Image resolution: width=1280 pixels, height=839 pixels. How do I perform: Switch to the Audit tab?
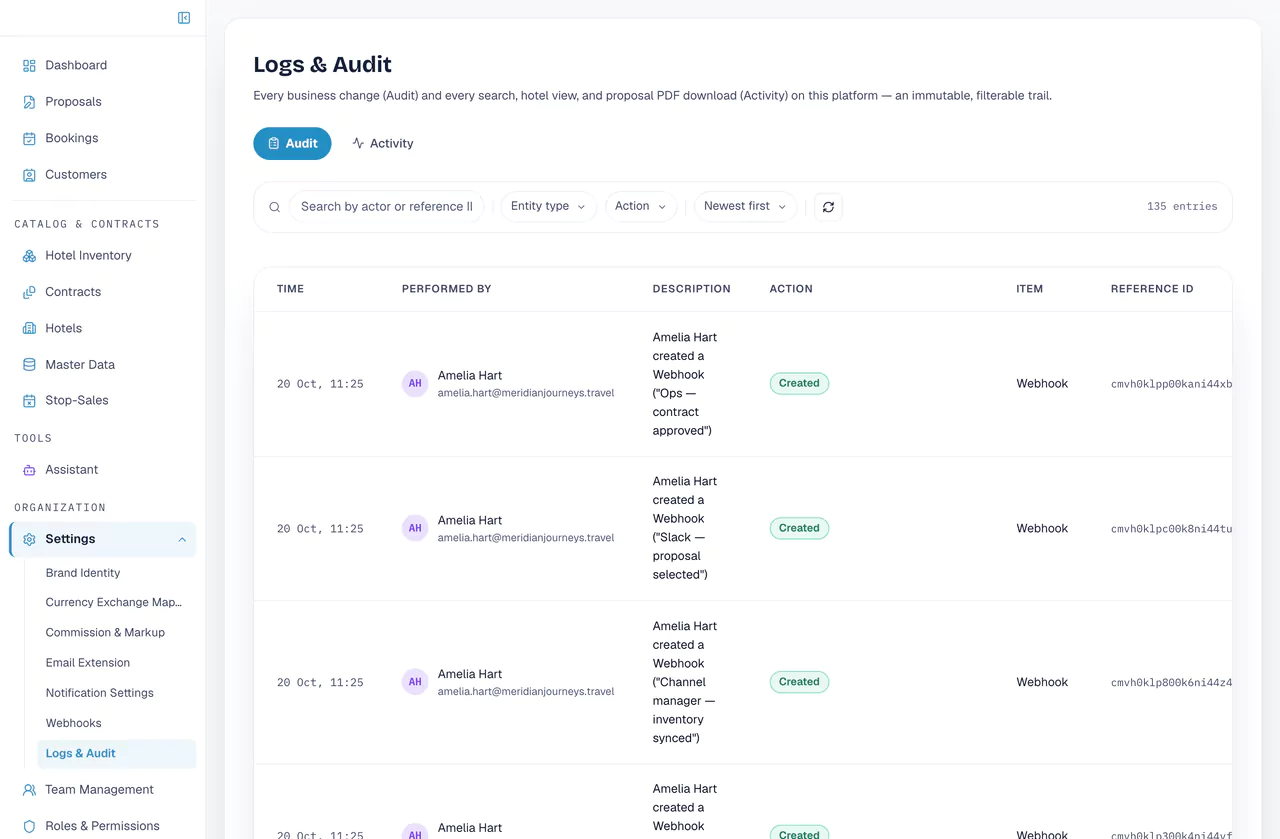tap(292, 143)
